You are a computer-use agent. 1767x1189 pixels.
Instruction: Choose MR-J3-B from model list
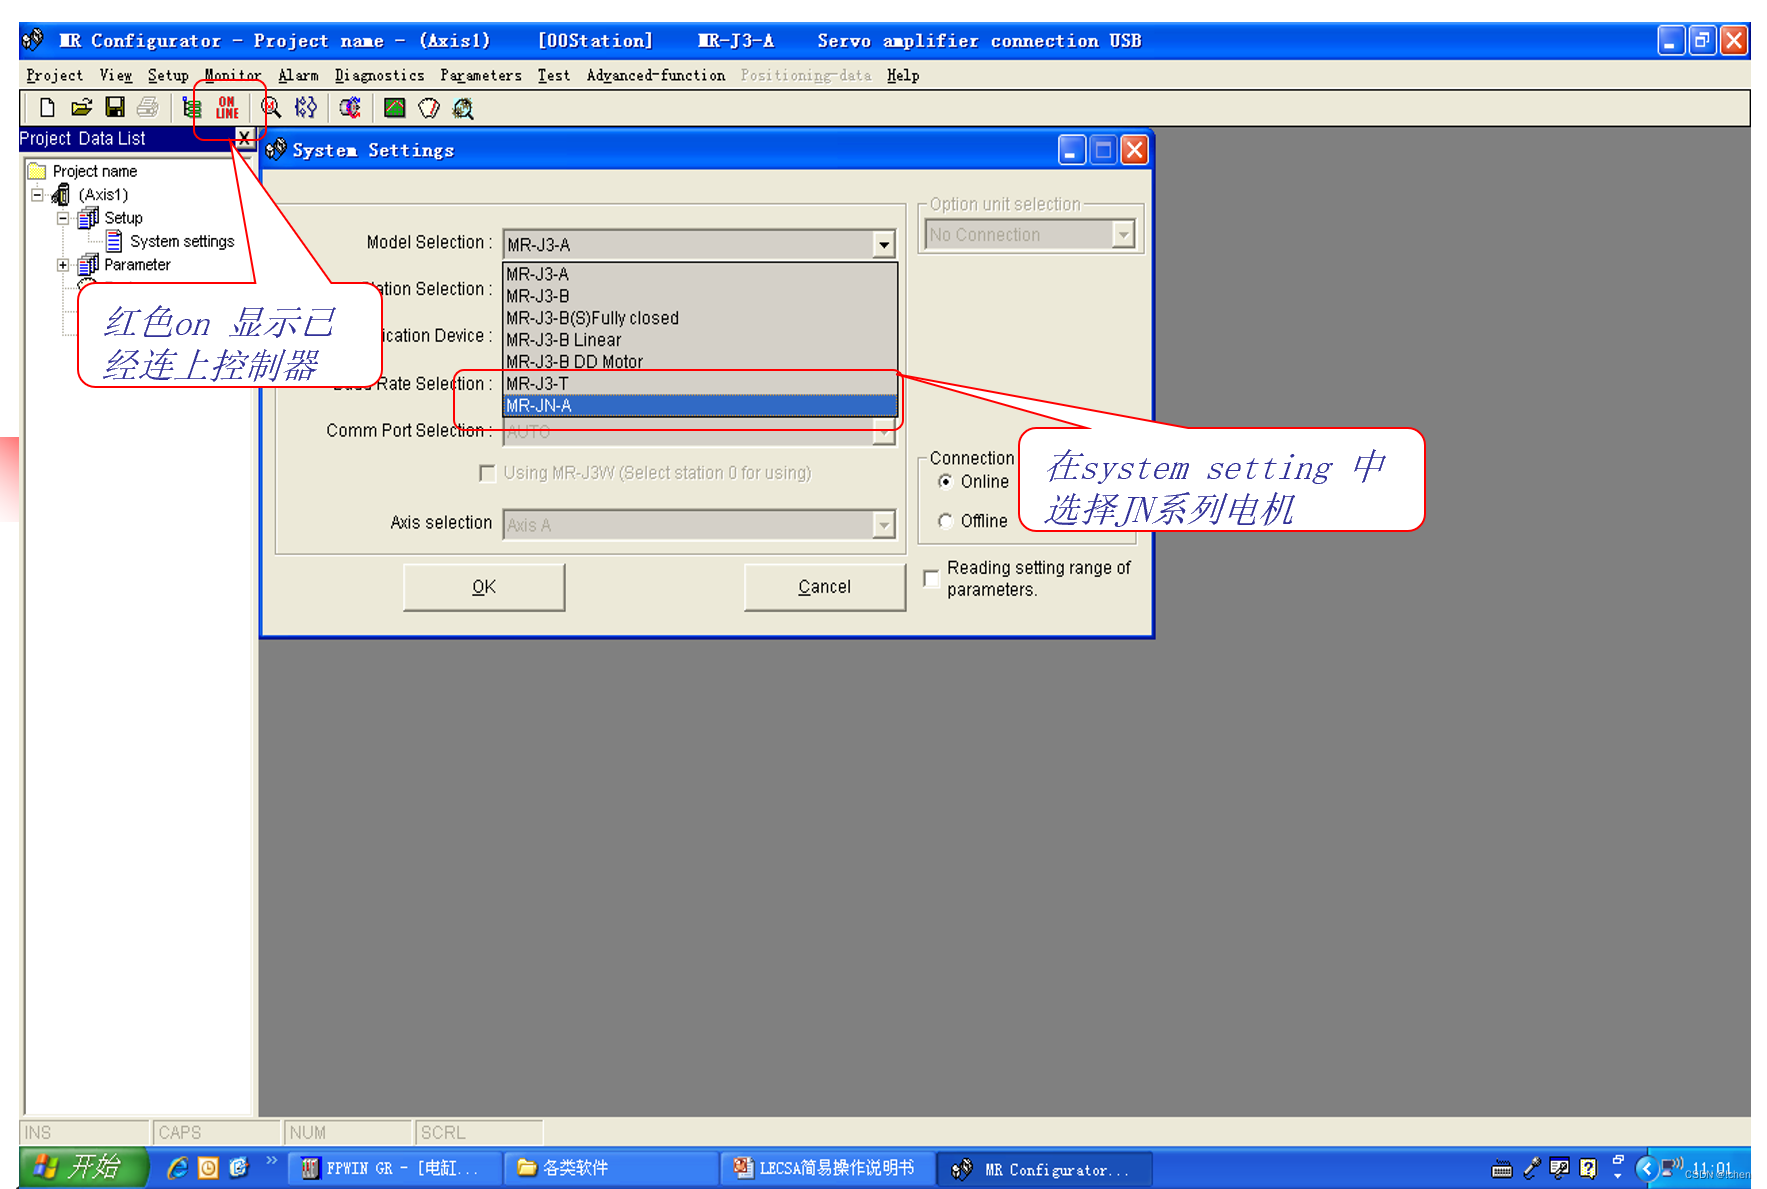tap(699, 296)
